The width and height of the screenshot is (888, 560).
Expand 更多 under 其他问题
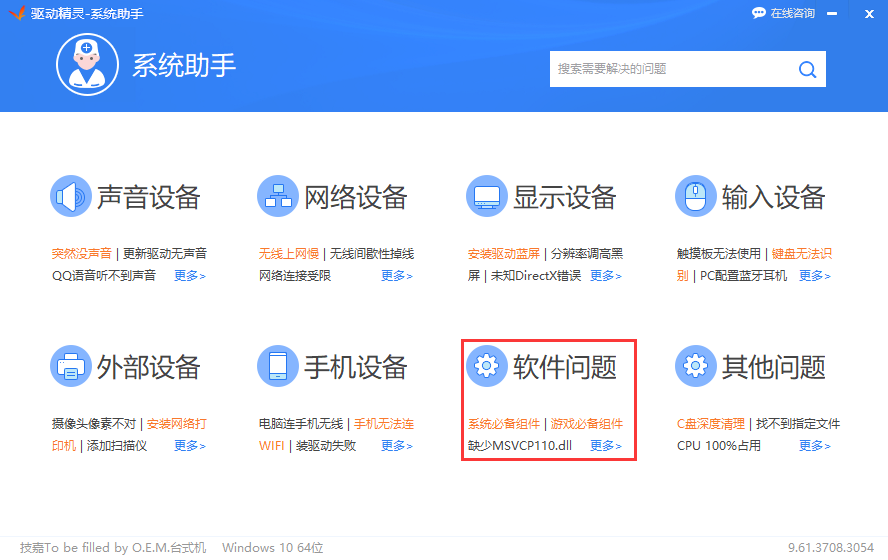point(814,446)
